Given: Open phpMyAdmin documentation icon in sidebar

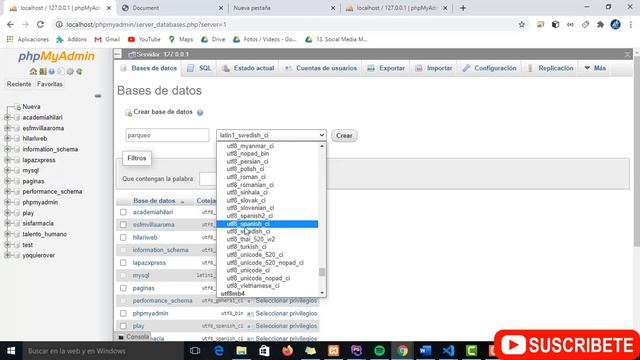Looking at the screenshot, I should (52, 71).
